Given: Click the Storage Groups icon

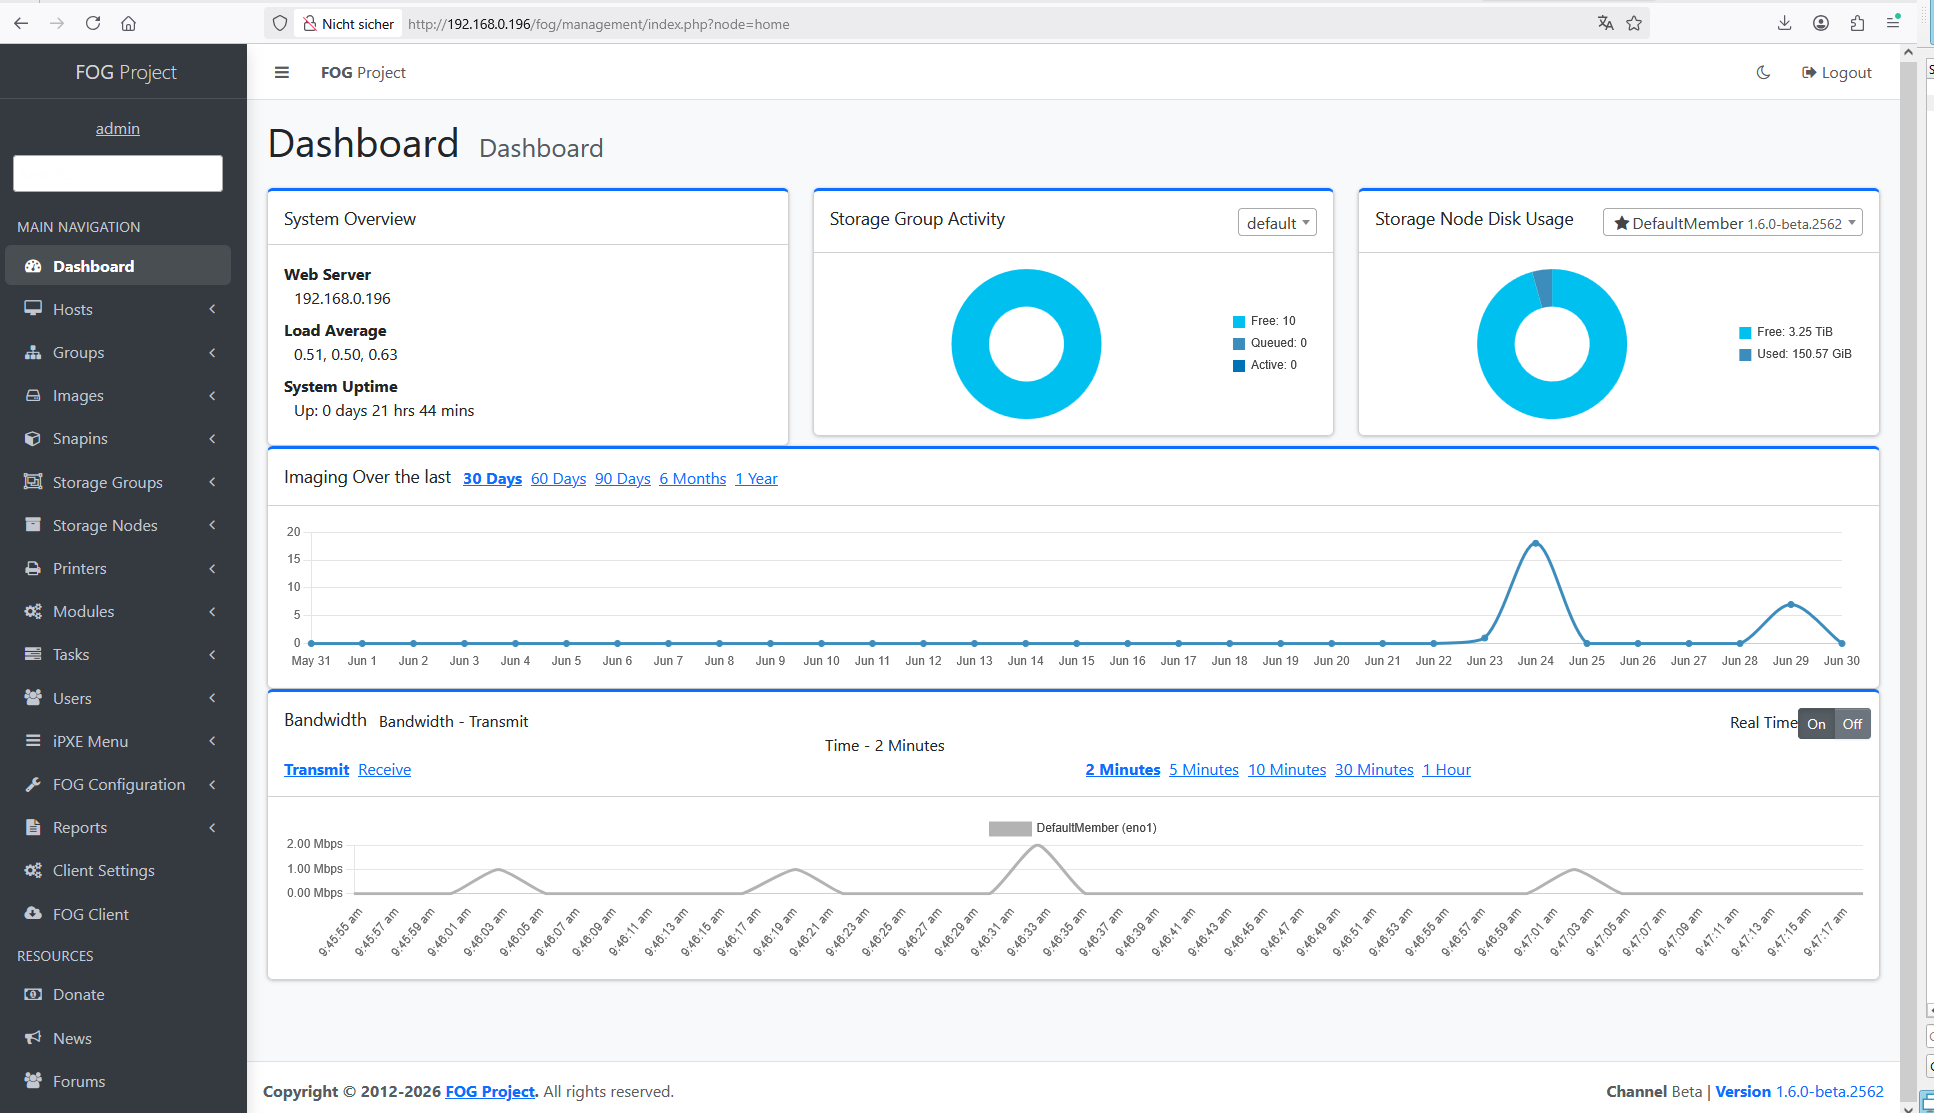Looking at the screenshot, I should [33, 482].
